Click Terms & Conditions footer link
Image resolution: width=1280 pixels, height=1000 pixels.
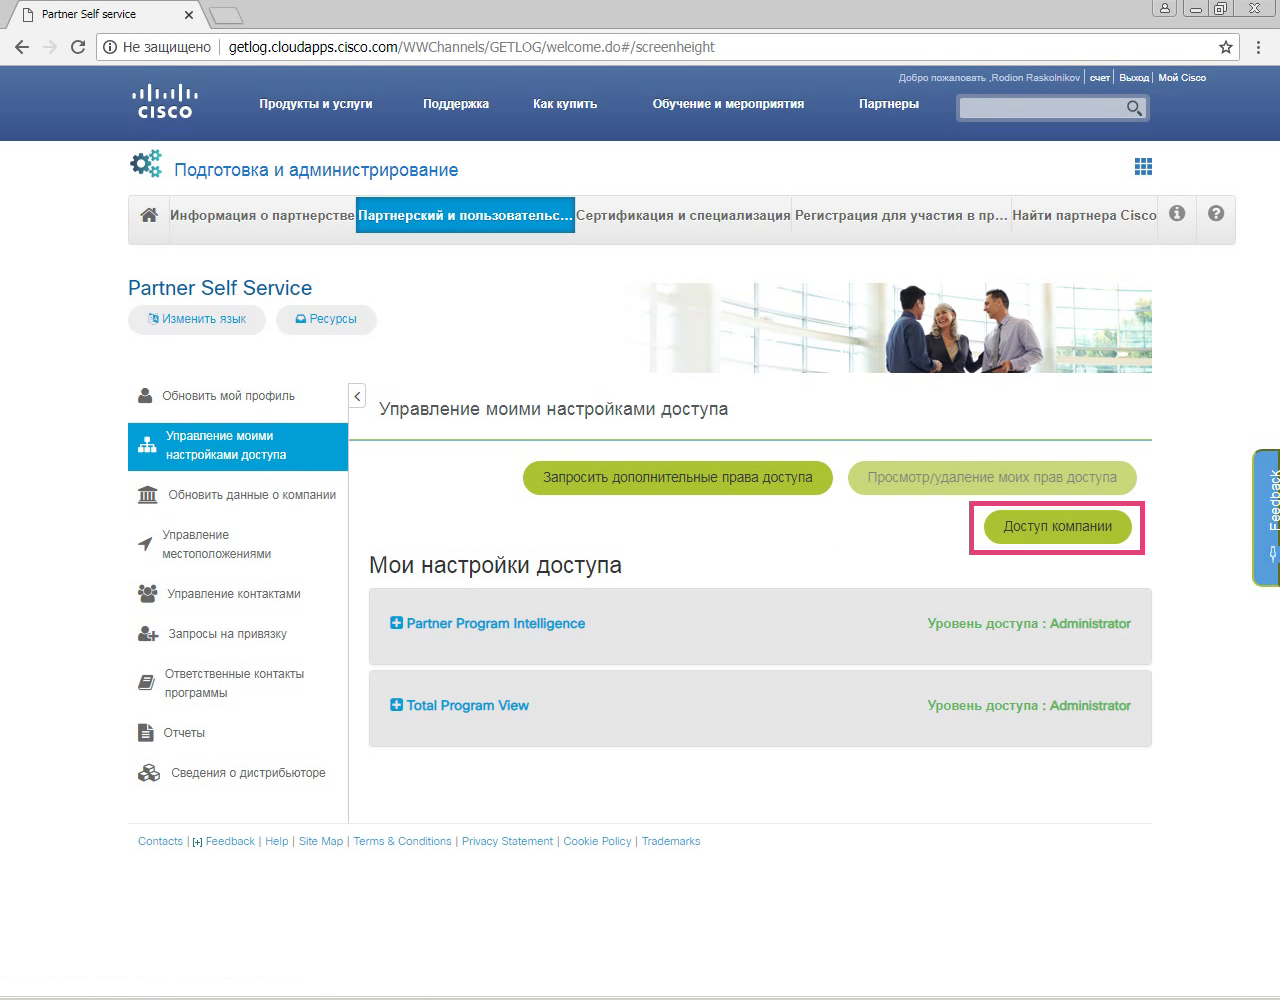pos(402,842)
